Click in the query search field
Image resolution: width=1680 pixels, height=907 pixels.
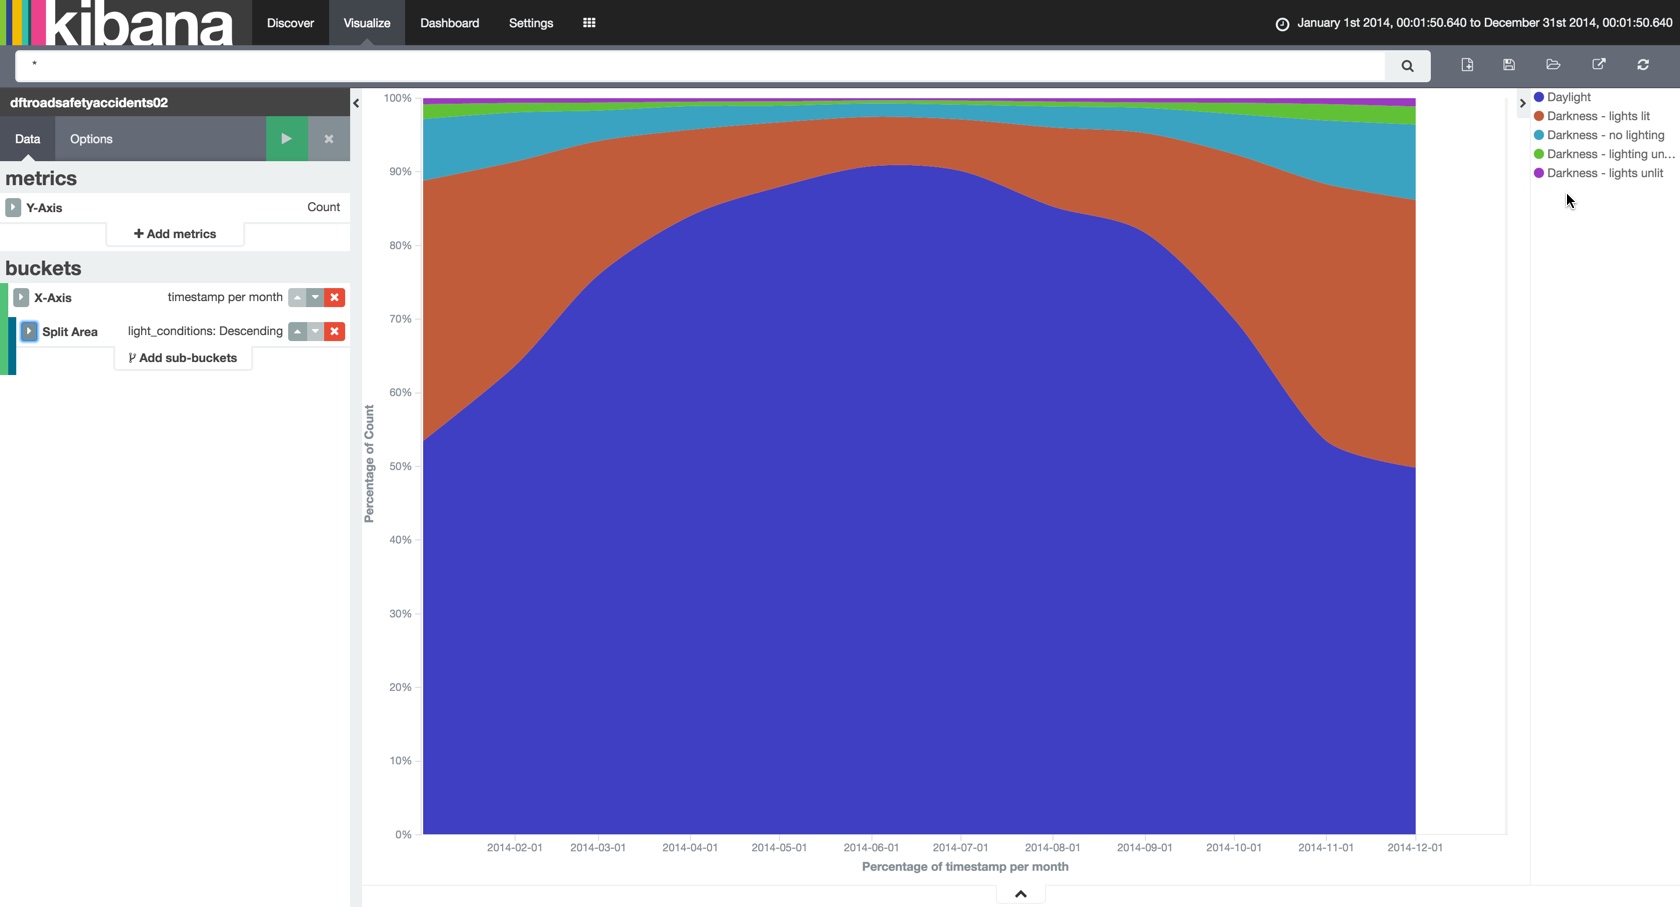[x=700, y=66]
